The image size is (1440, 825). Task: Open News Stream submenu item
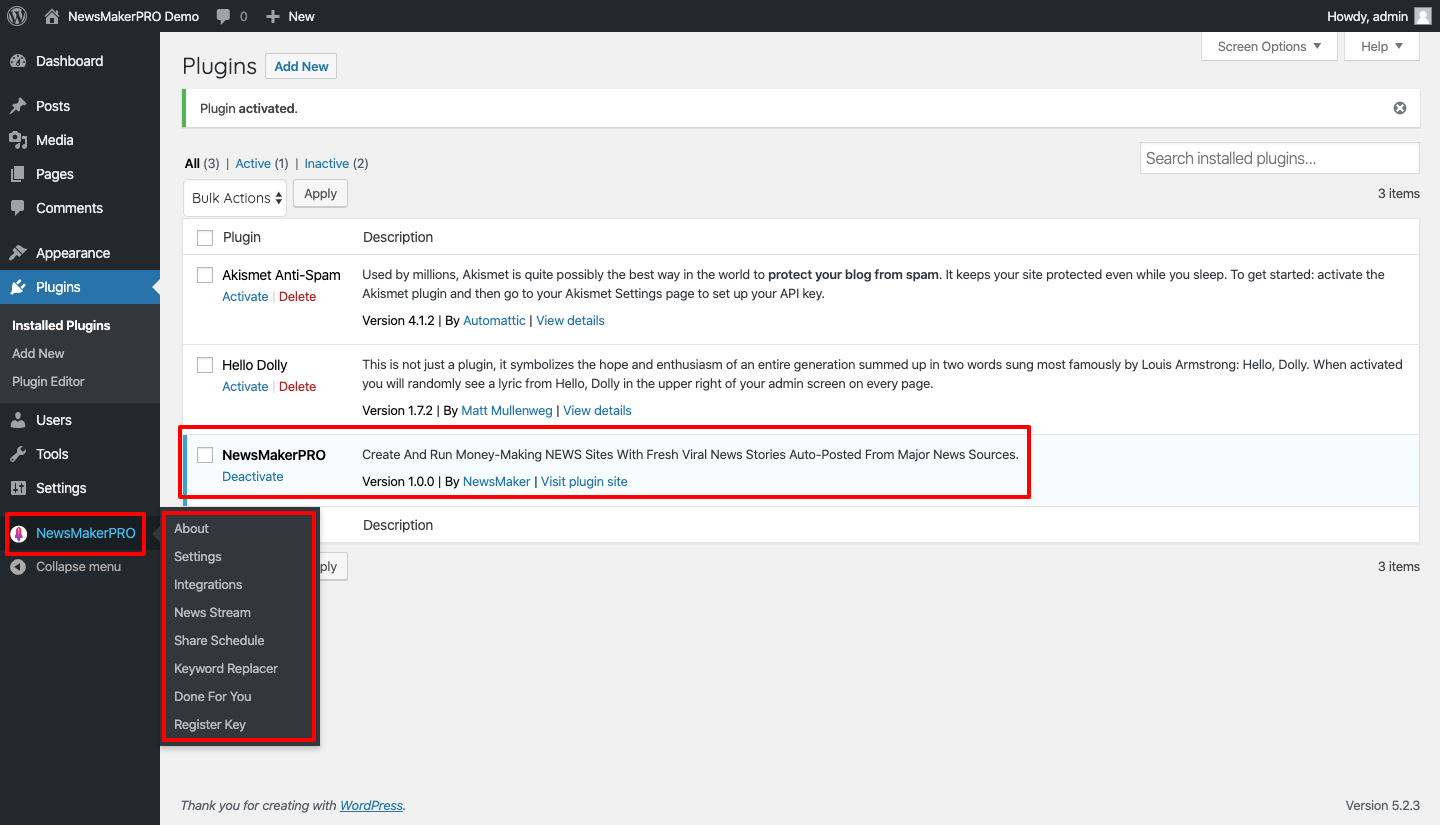(212, 612)
